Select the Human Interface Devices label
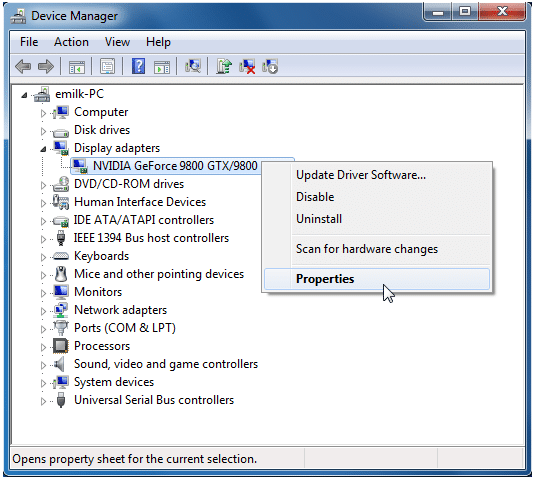Image resolution: width=535 pixels, height=483 pixels. pyautogui.click(x=140, y=202)
